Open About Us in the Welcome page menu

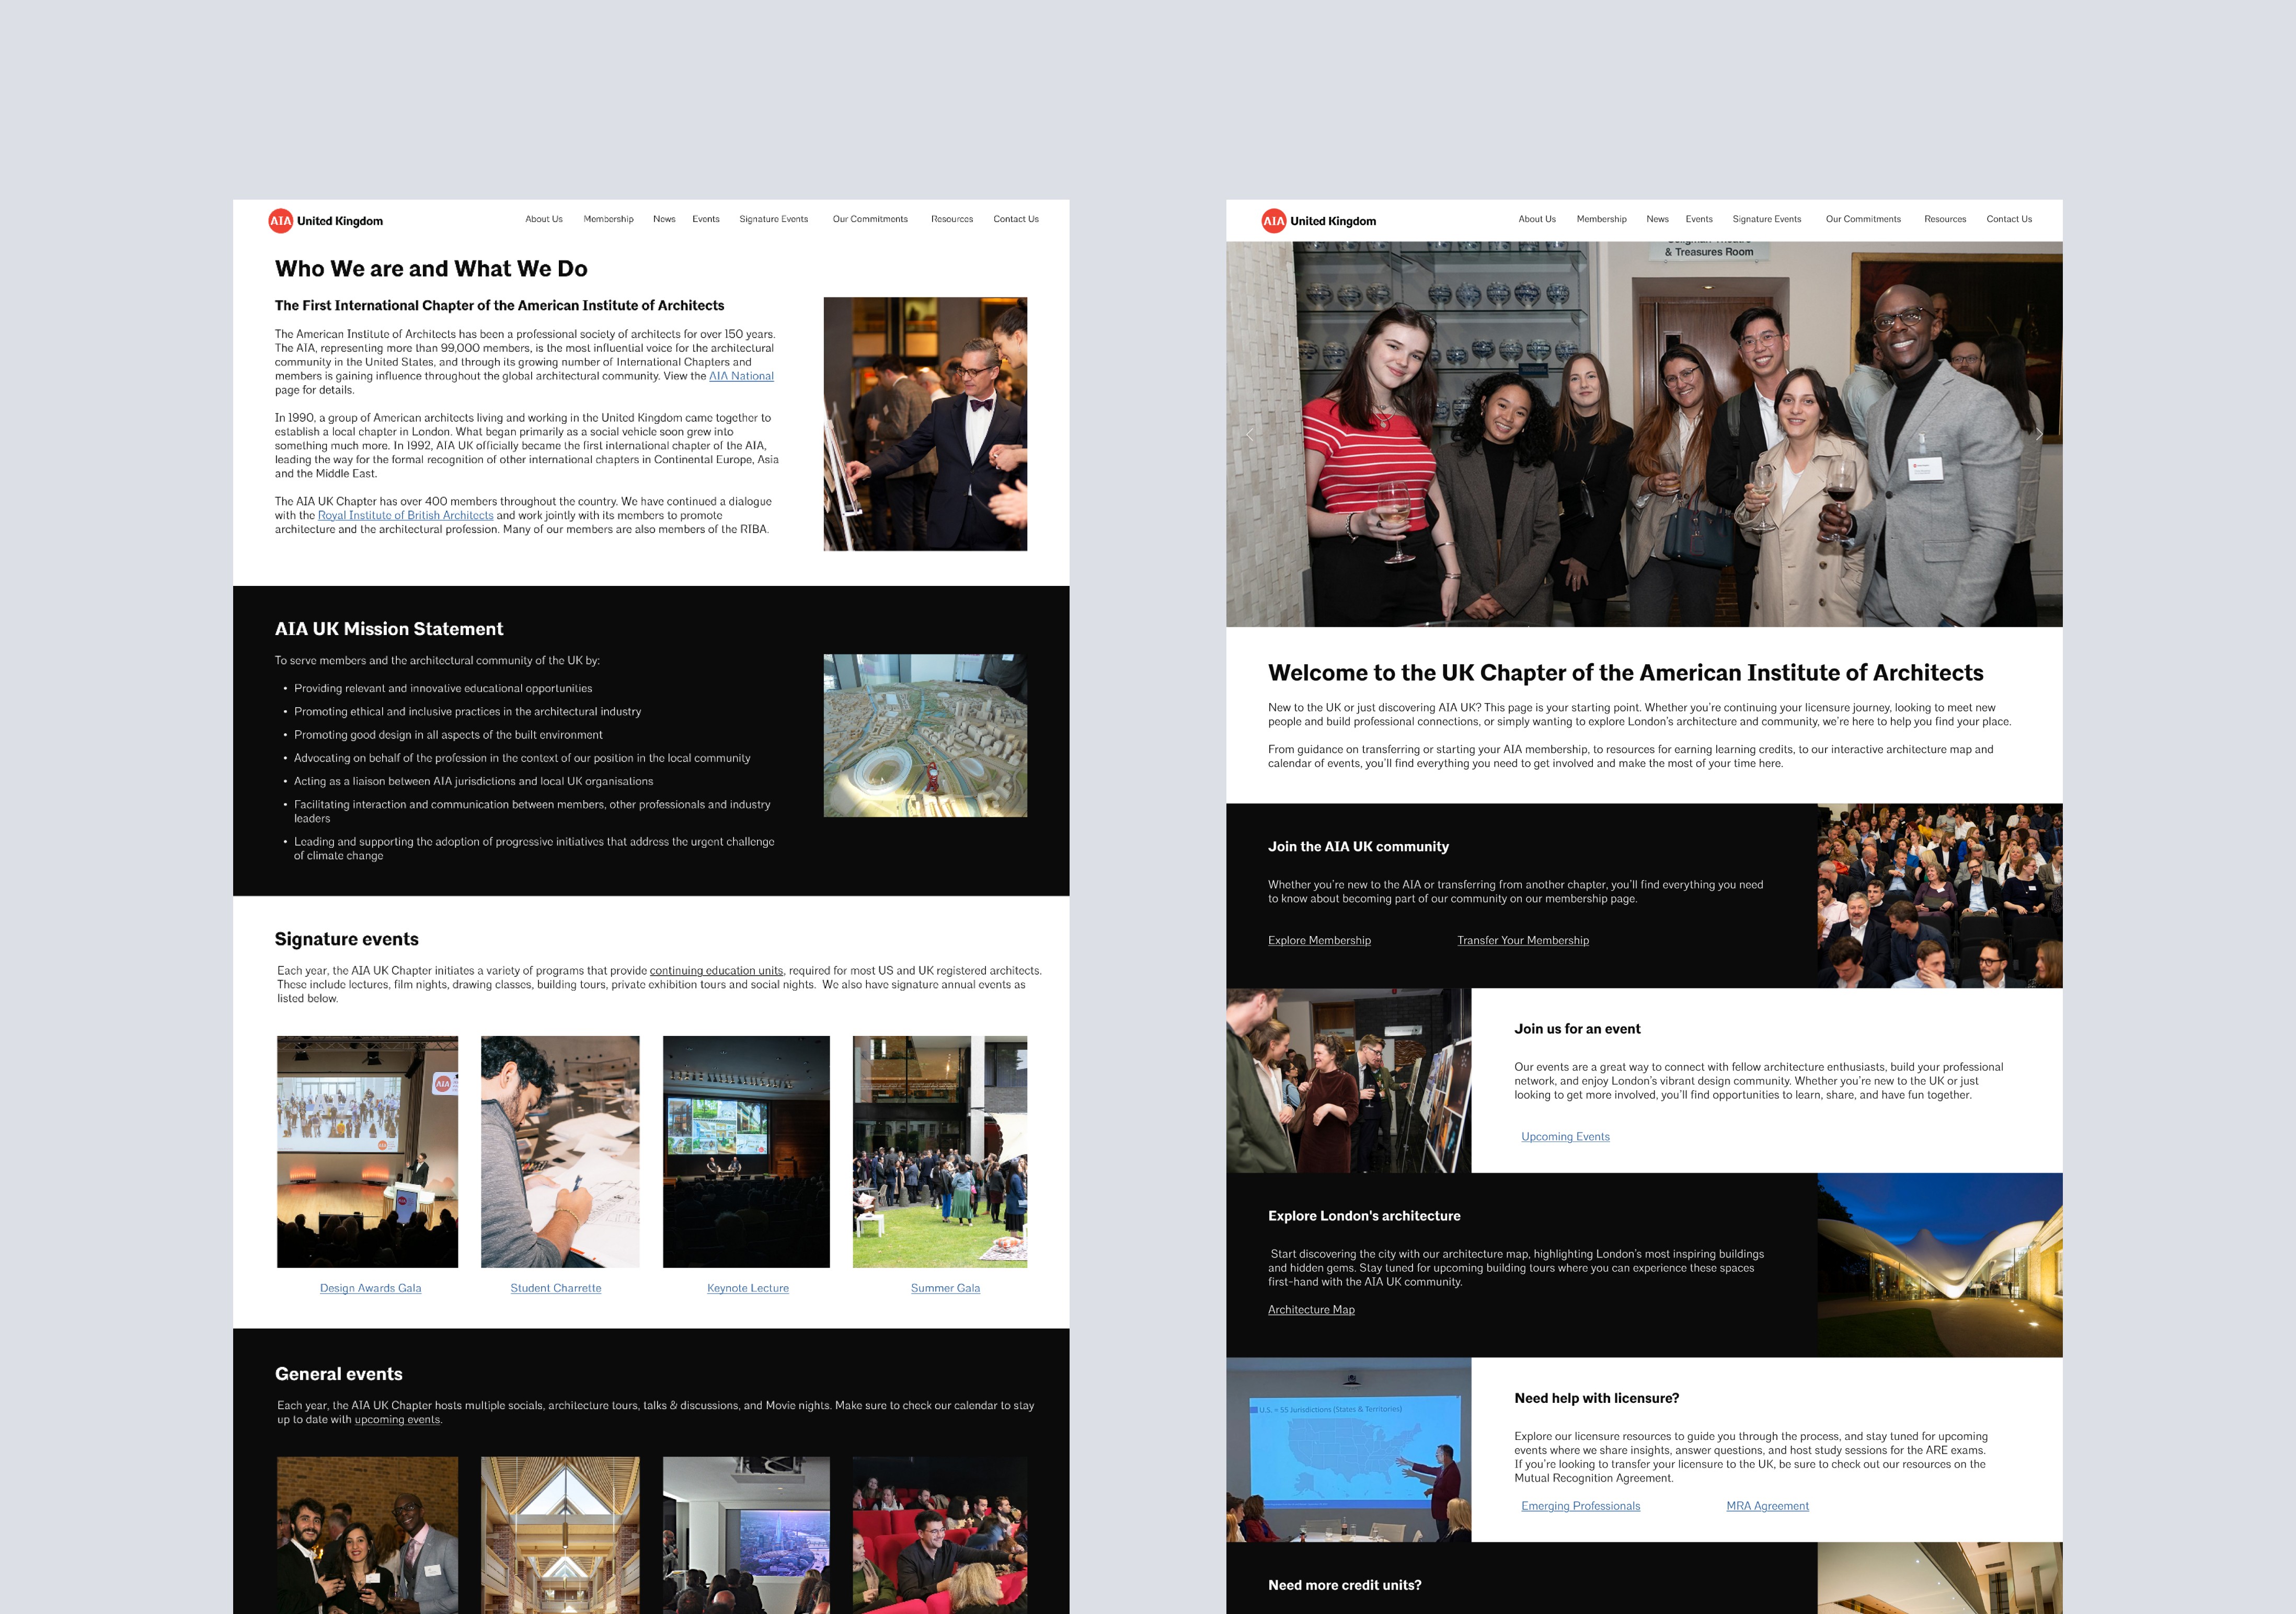click(1537, 219)
